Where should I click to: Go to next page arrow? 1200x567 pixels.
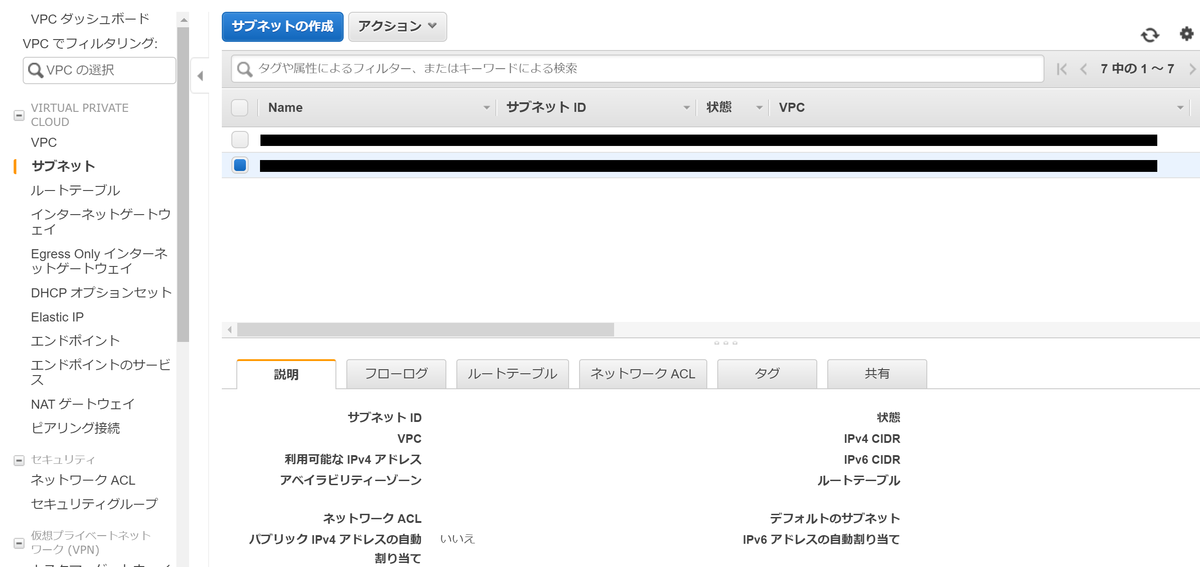(1192, 69)
